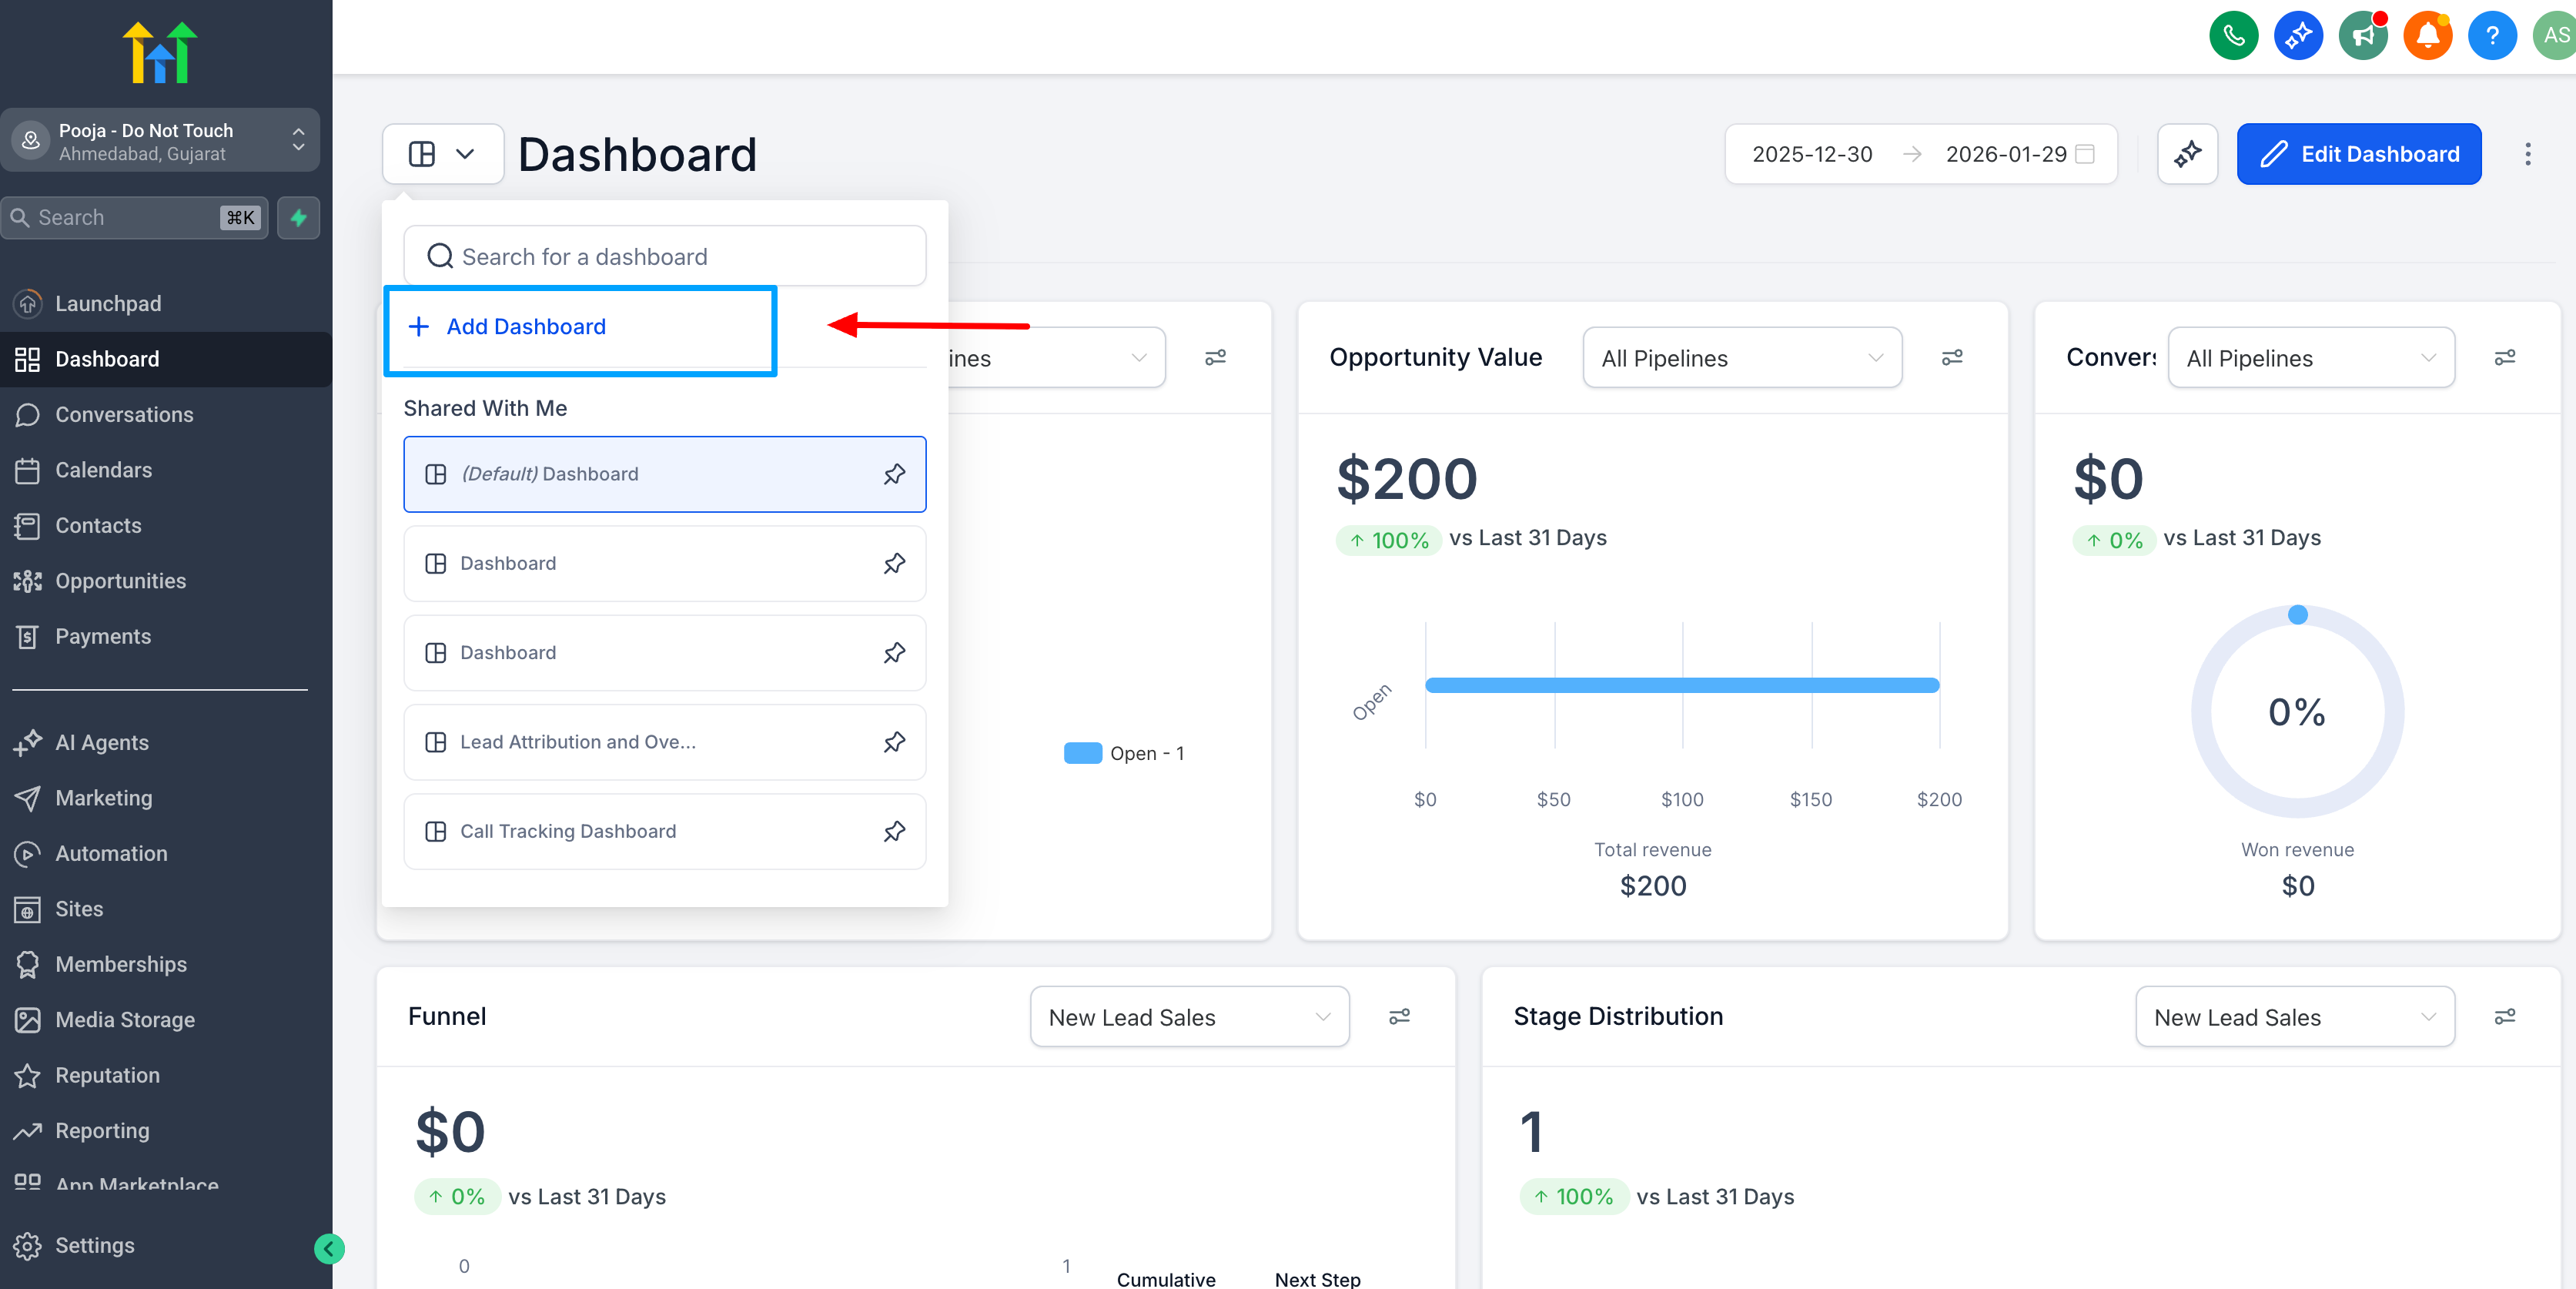Expand the Pooja account switcher

coord(160,141)
